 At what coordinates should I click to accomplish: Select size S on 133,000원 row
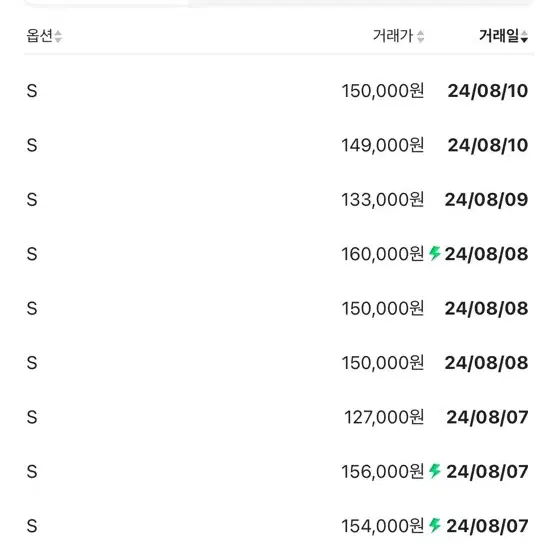pos(32,200)
